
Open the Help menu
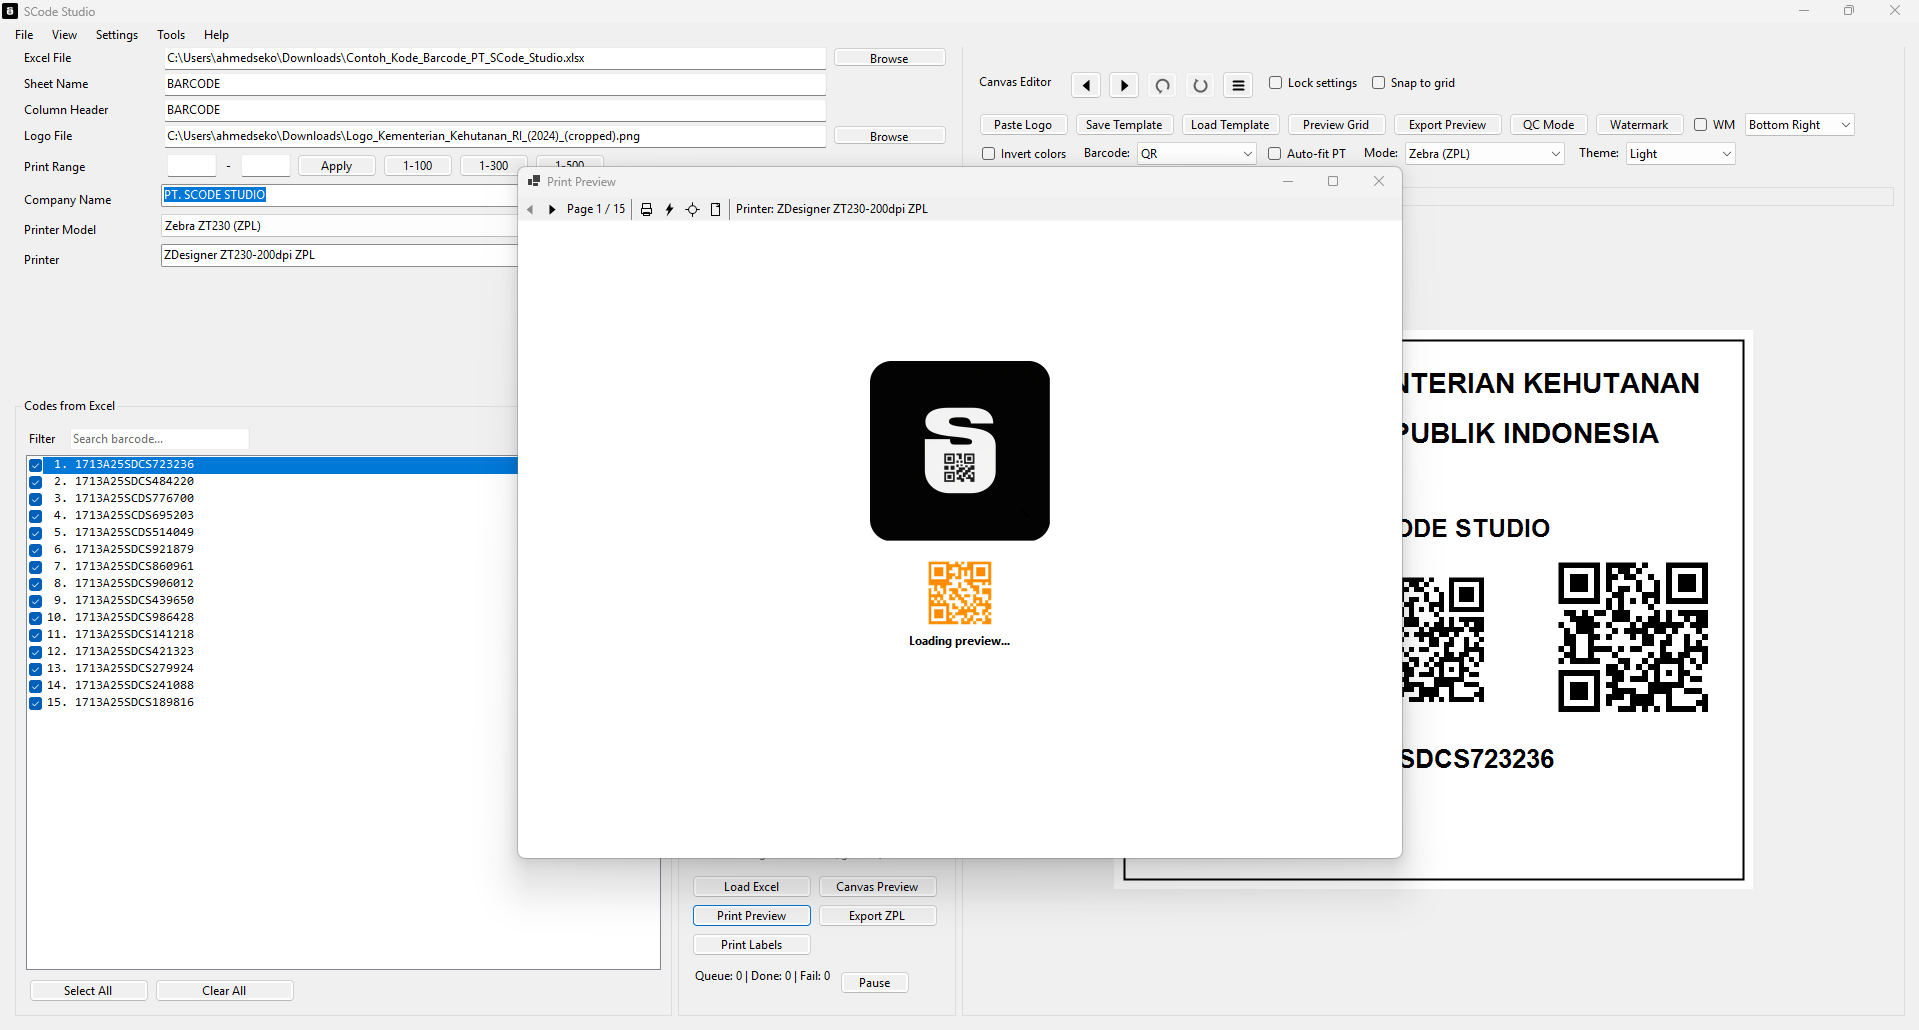[x=216, y=35]
